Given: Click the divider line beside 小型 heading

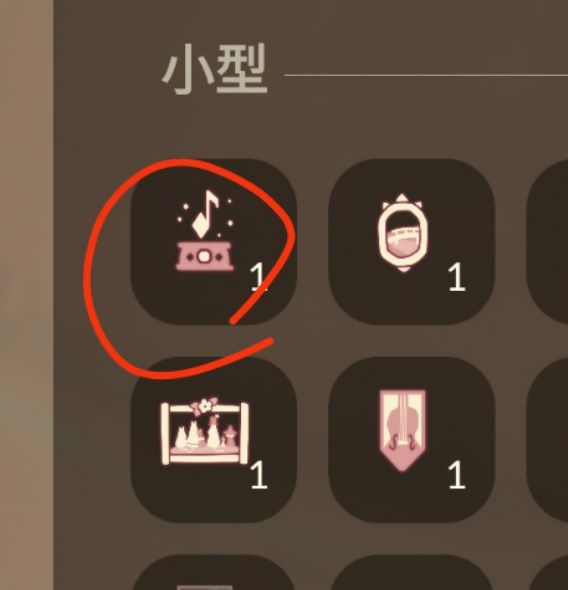Looking at the screenshot, I should point(426,75).
